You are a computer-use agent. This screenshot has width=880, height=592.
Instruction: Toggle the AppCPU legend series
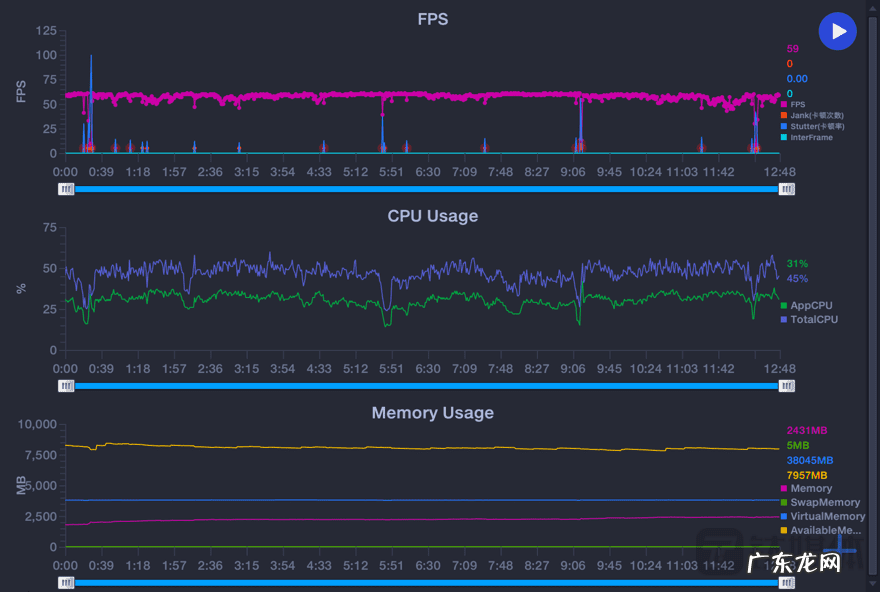tap(806, 305)
